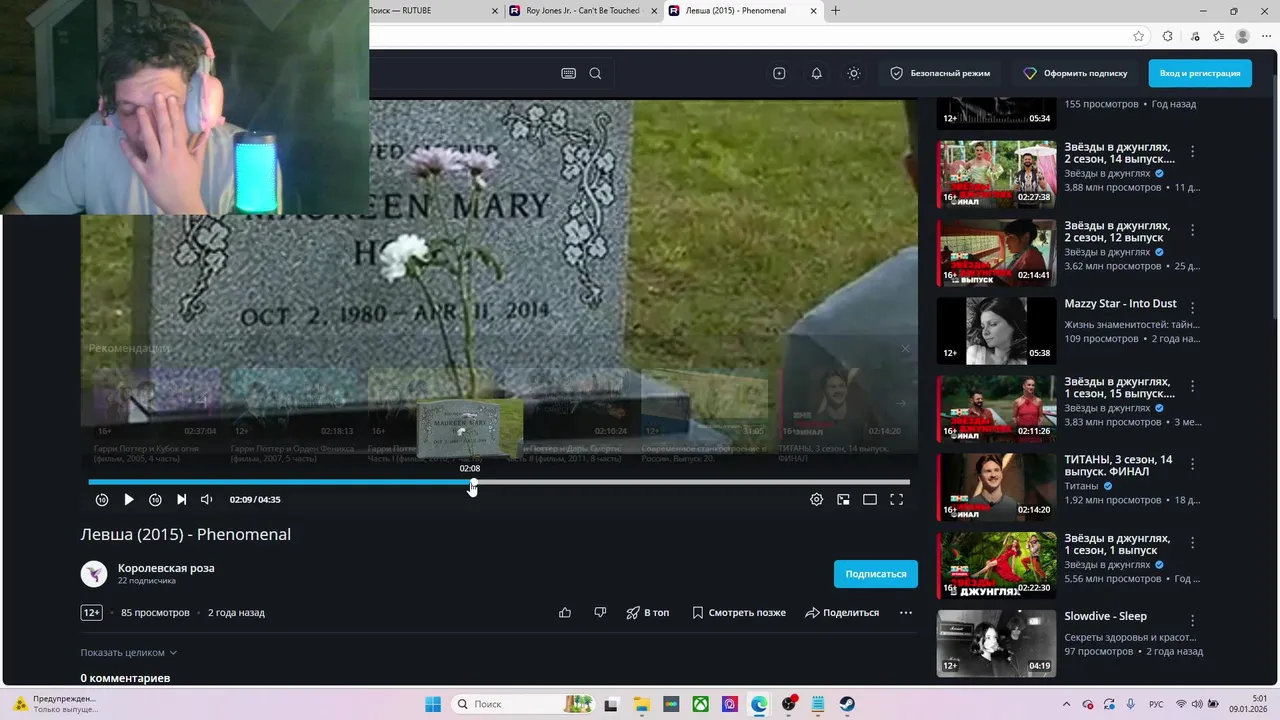This screenshot has width=1280, height=720.
Task: Open the on-screen keyboard icon in search
Action: pos(568,73)
